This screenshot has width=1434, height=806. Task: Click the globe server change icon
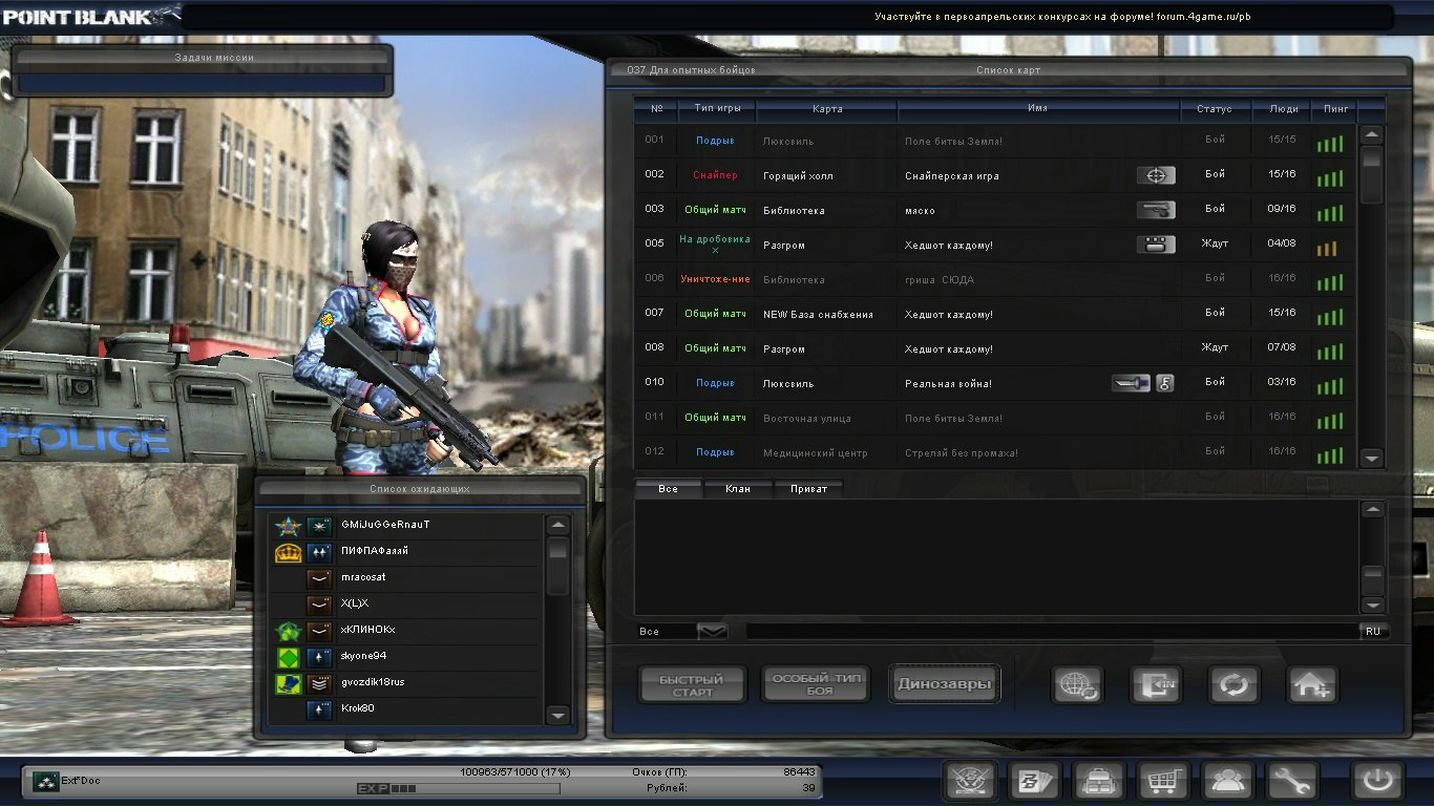(x=1077, y=685)
